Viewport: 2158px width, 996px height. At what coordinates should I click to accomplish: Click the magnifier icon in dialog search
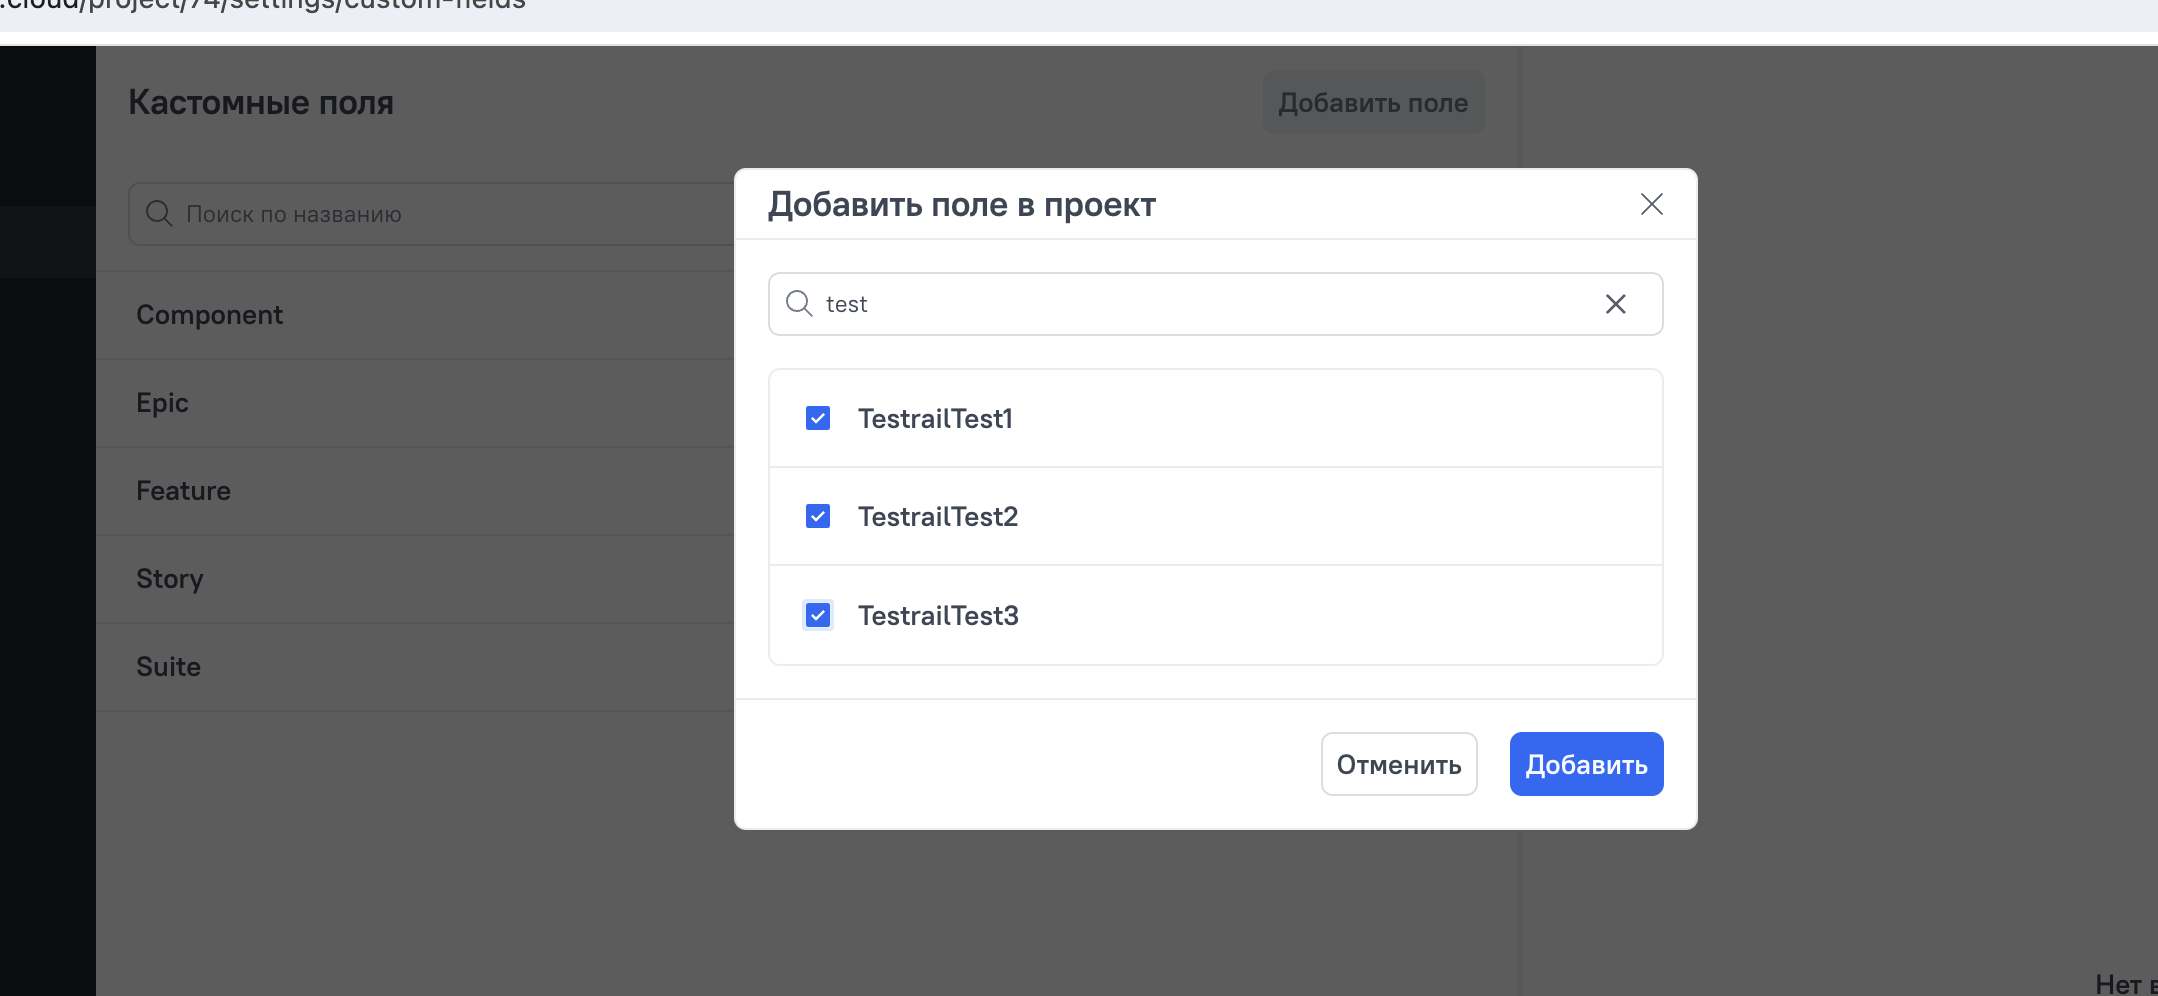799,303
